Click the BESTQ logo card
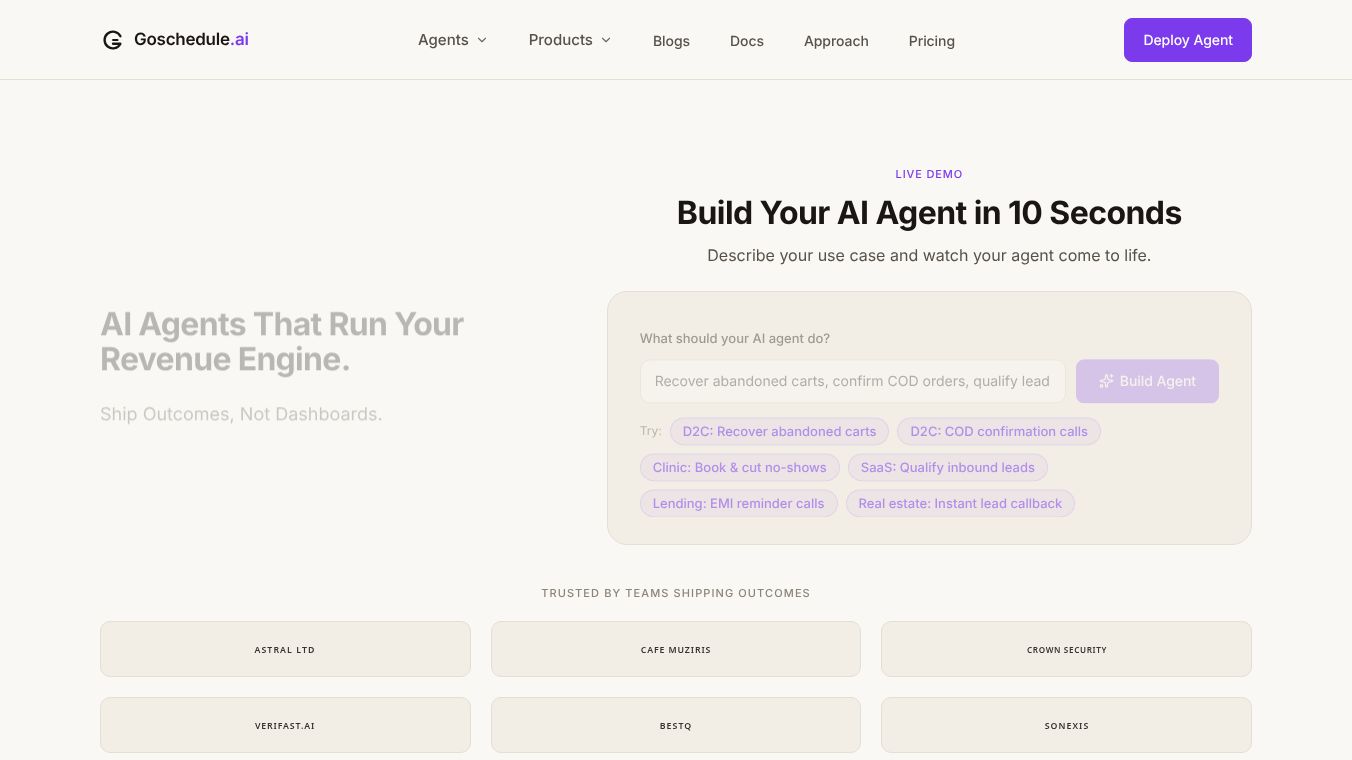This screenshot has width=1352, height=760. tap(676, 725)
